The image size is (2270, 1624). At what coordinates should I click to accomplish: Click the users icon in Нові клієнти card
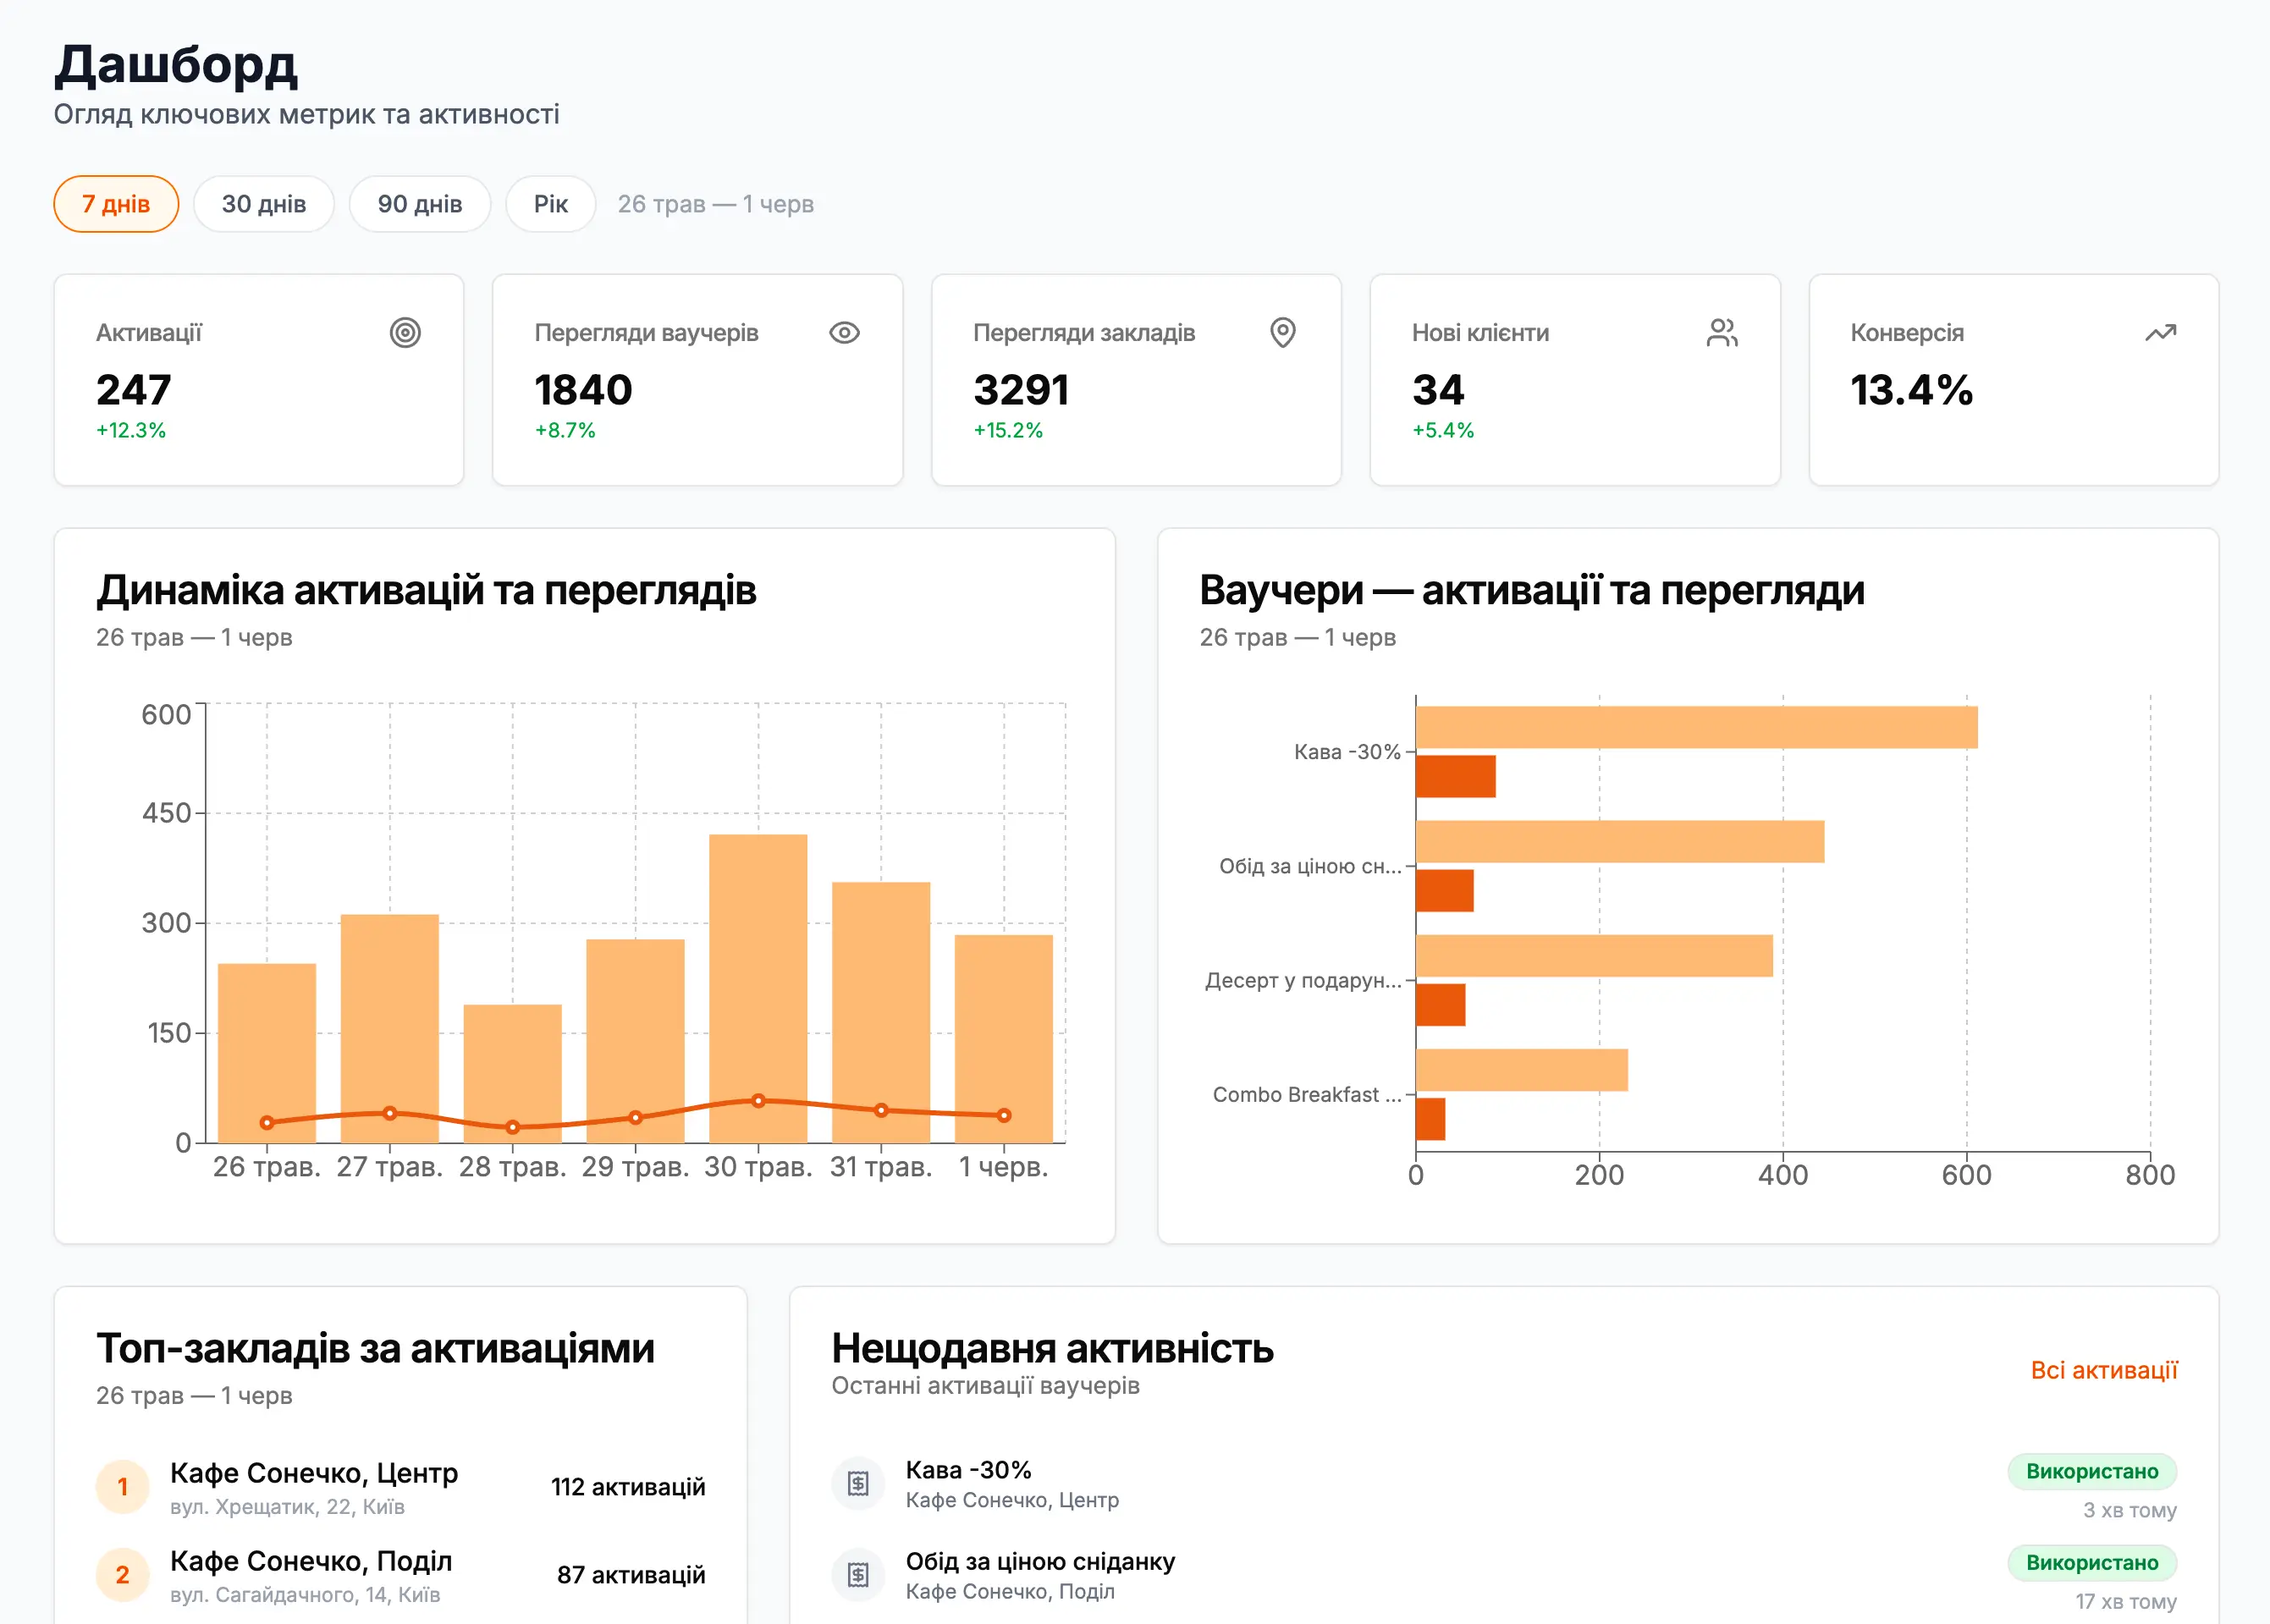pos(1722,332)
